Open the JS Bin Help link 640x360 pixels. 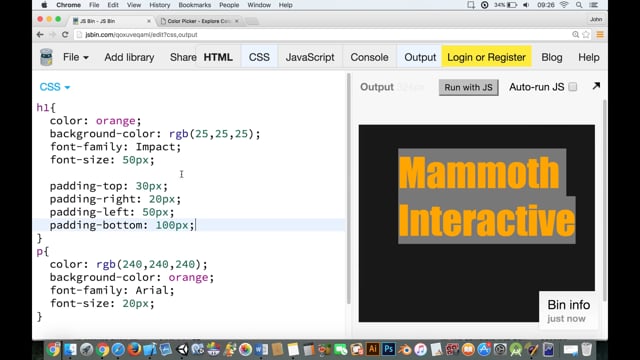point(589,57)
